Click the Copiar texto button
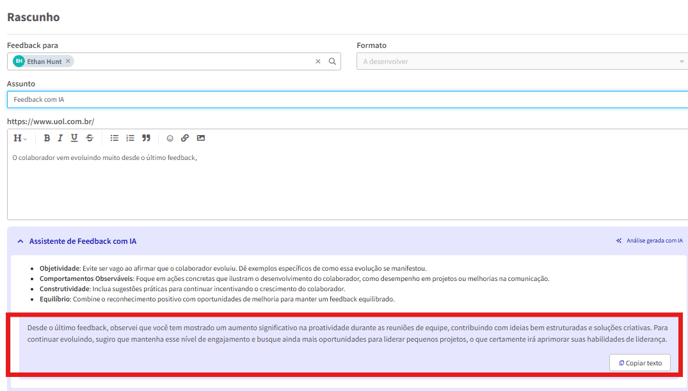The height and width of the screenshot is (391, 688). pos(640,363)
